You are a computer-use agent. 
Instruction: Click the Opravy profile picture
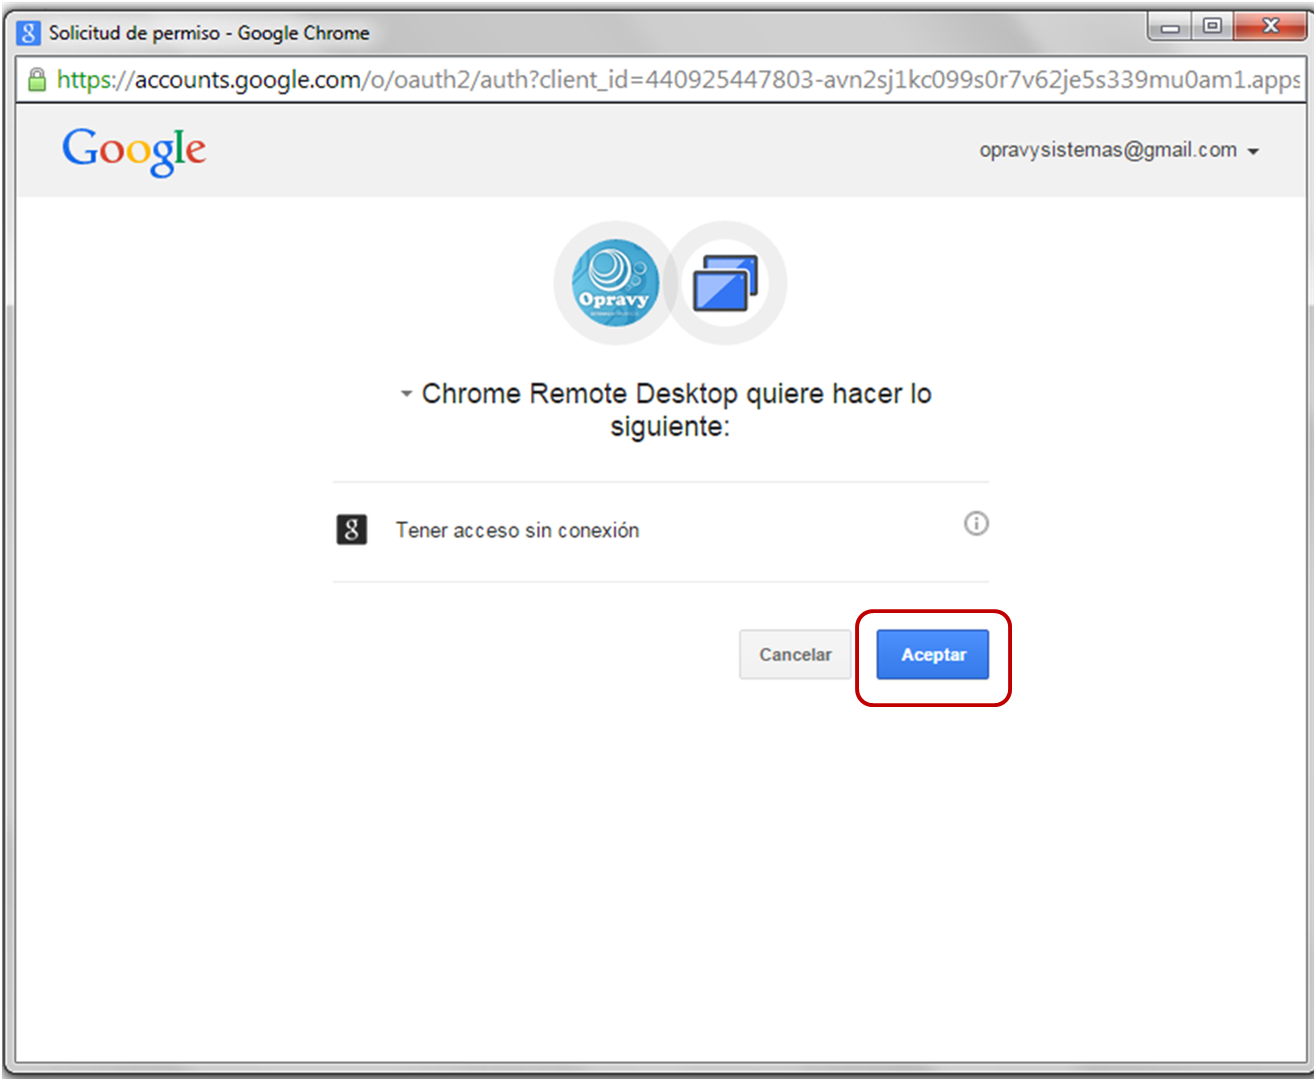click(615, 283)
